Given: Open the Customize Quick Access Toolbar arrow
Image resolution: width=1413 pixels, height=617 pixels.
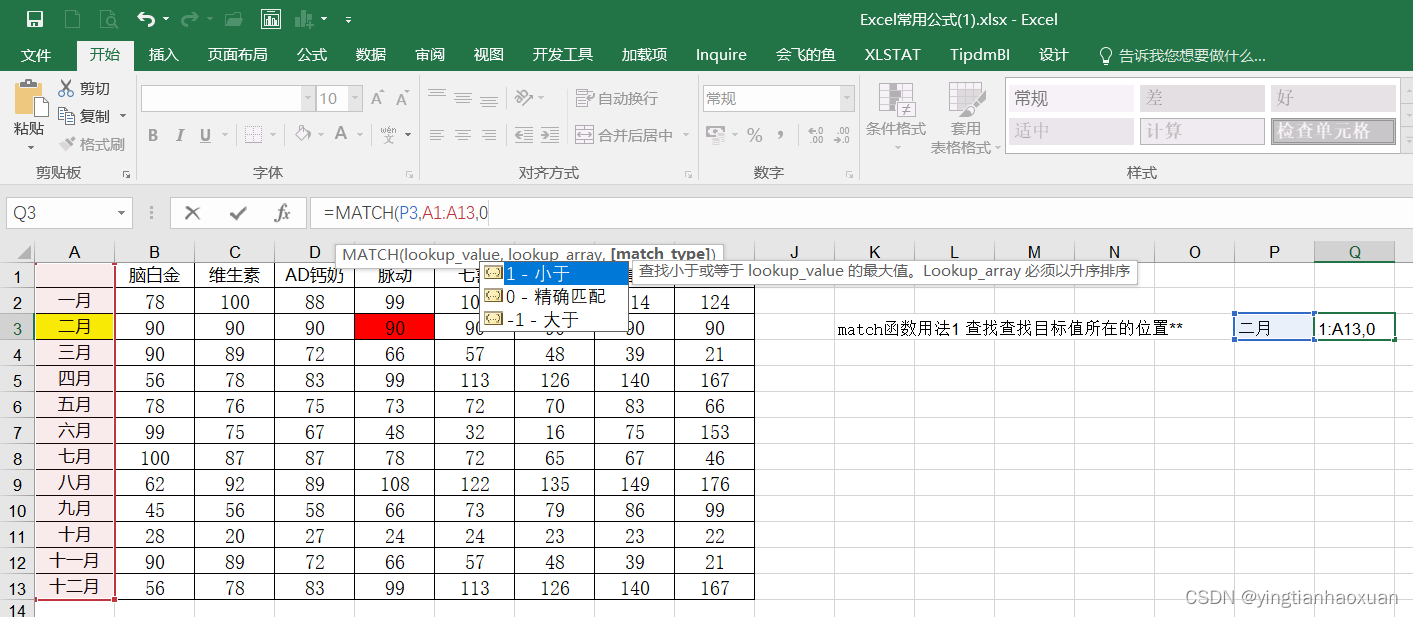Looking at the screenshot, I should tap(348, 19).
